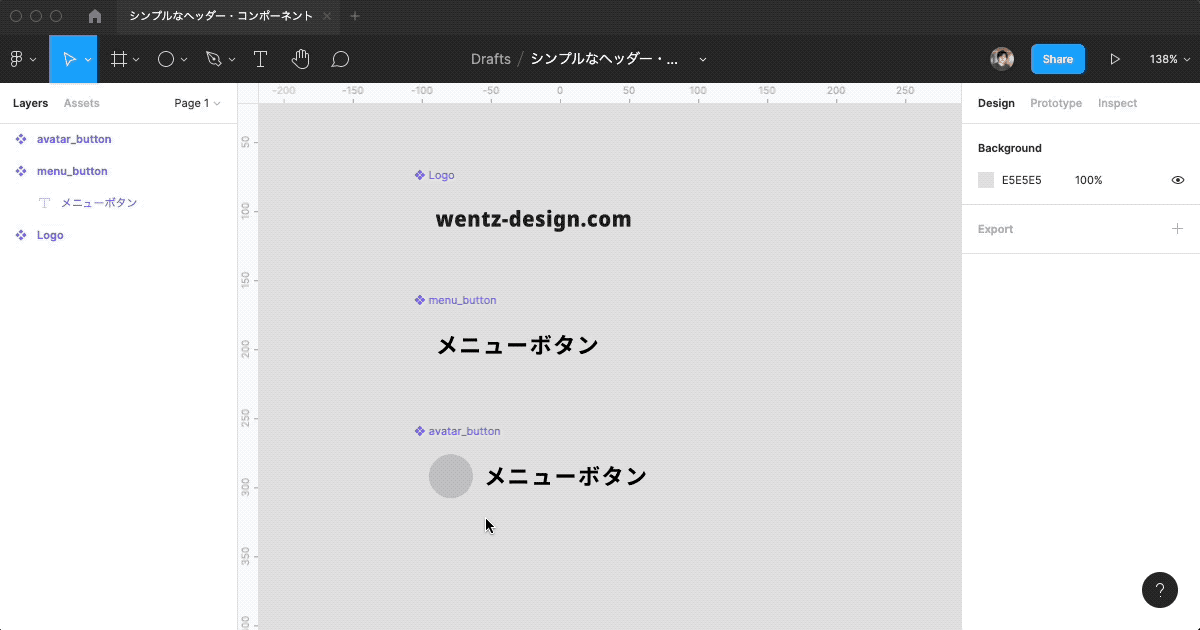Click the Share button
The width and height of the screenshot is (1200, 630).
tap(1057, 59)
